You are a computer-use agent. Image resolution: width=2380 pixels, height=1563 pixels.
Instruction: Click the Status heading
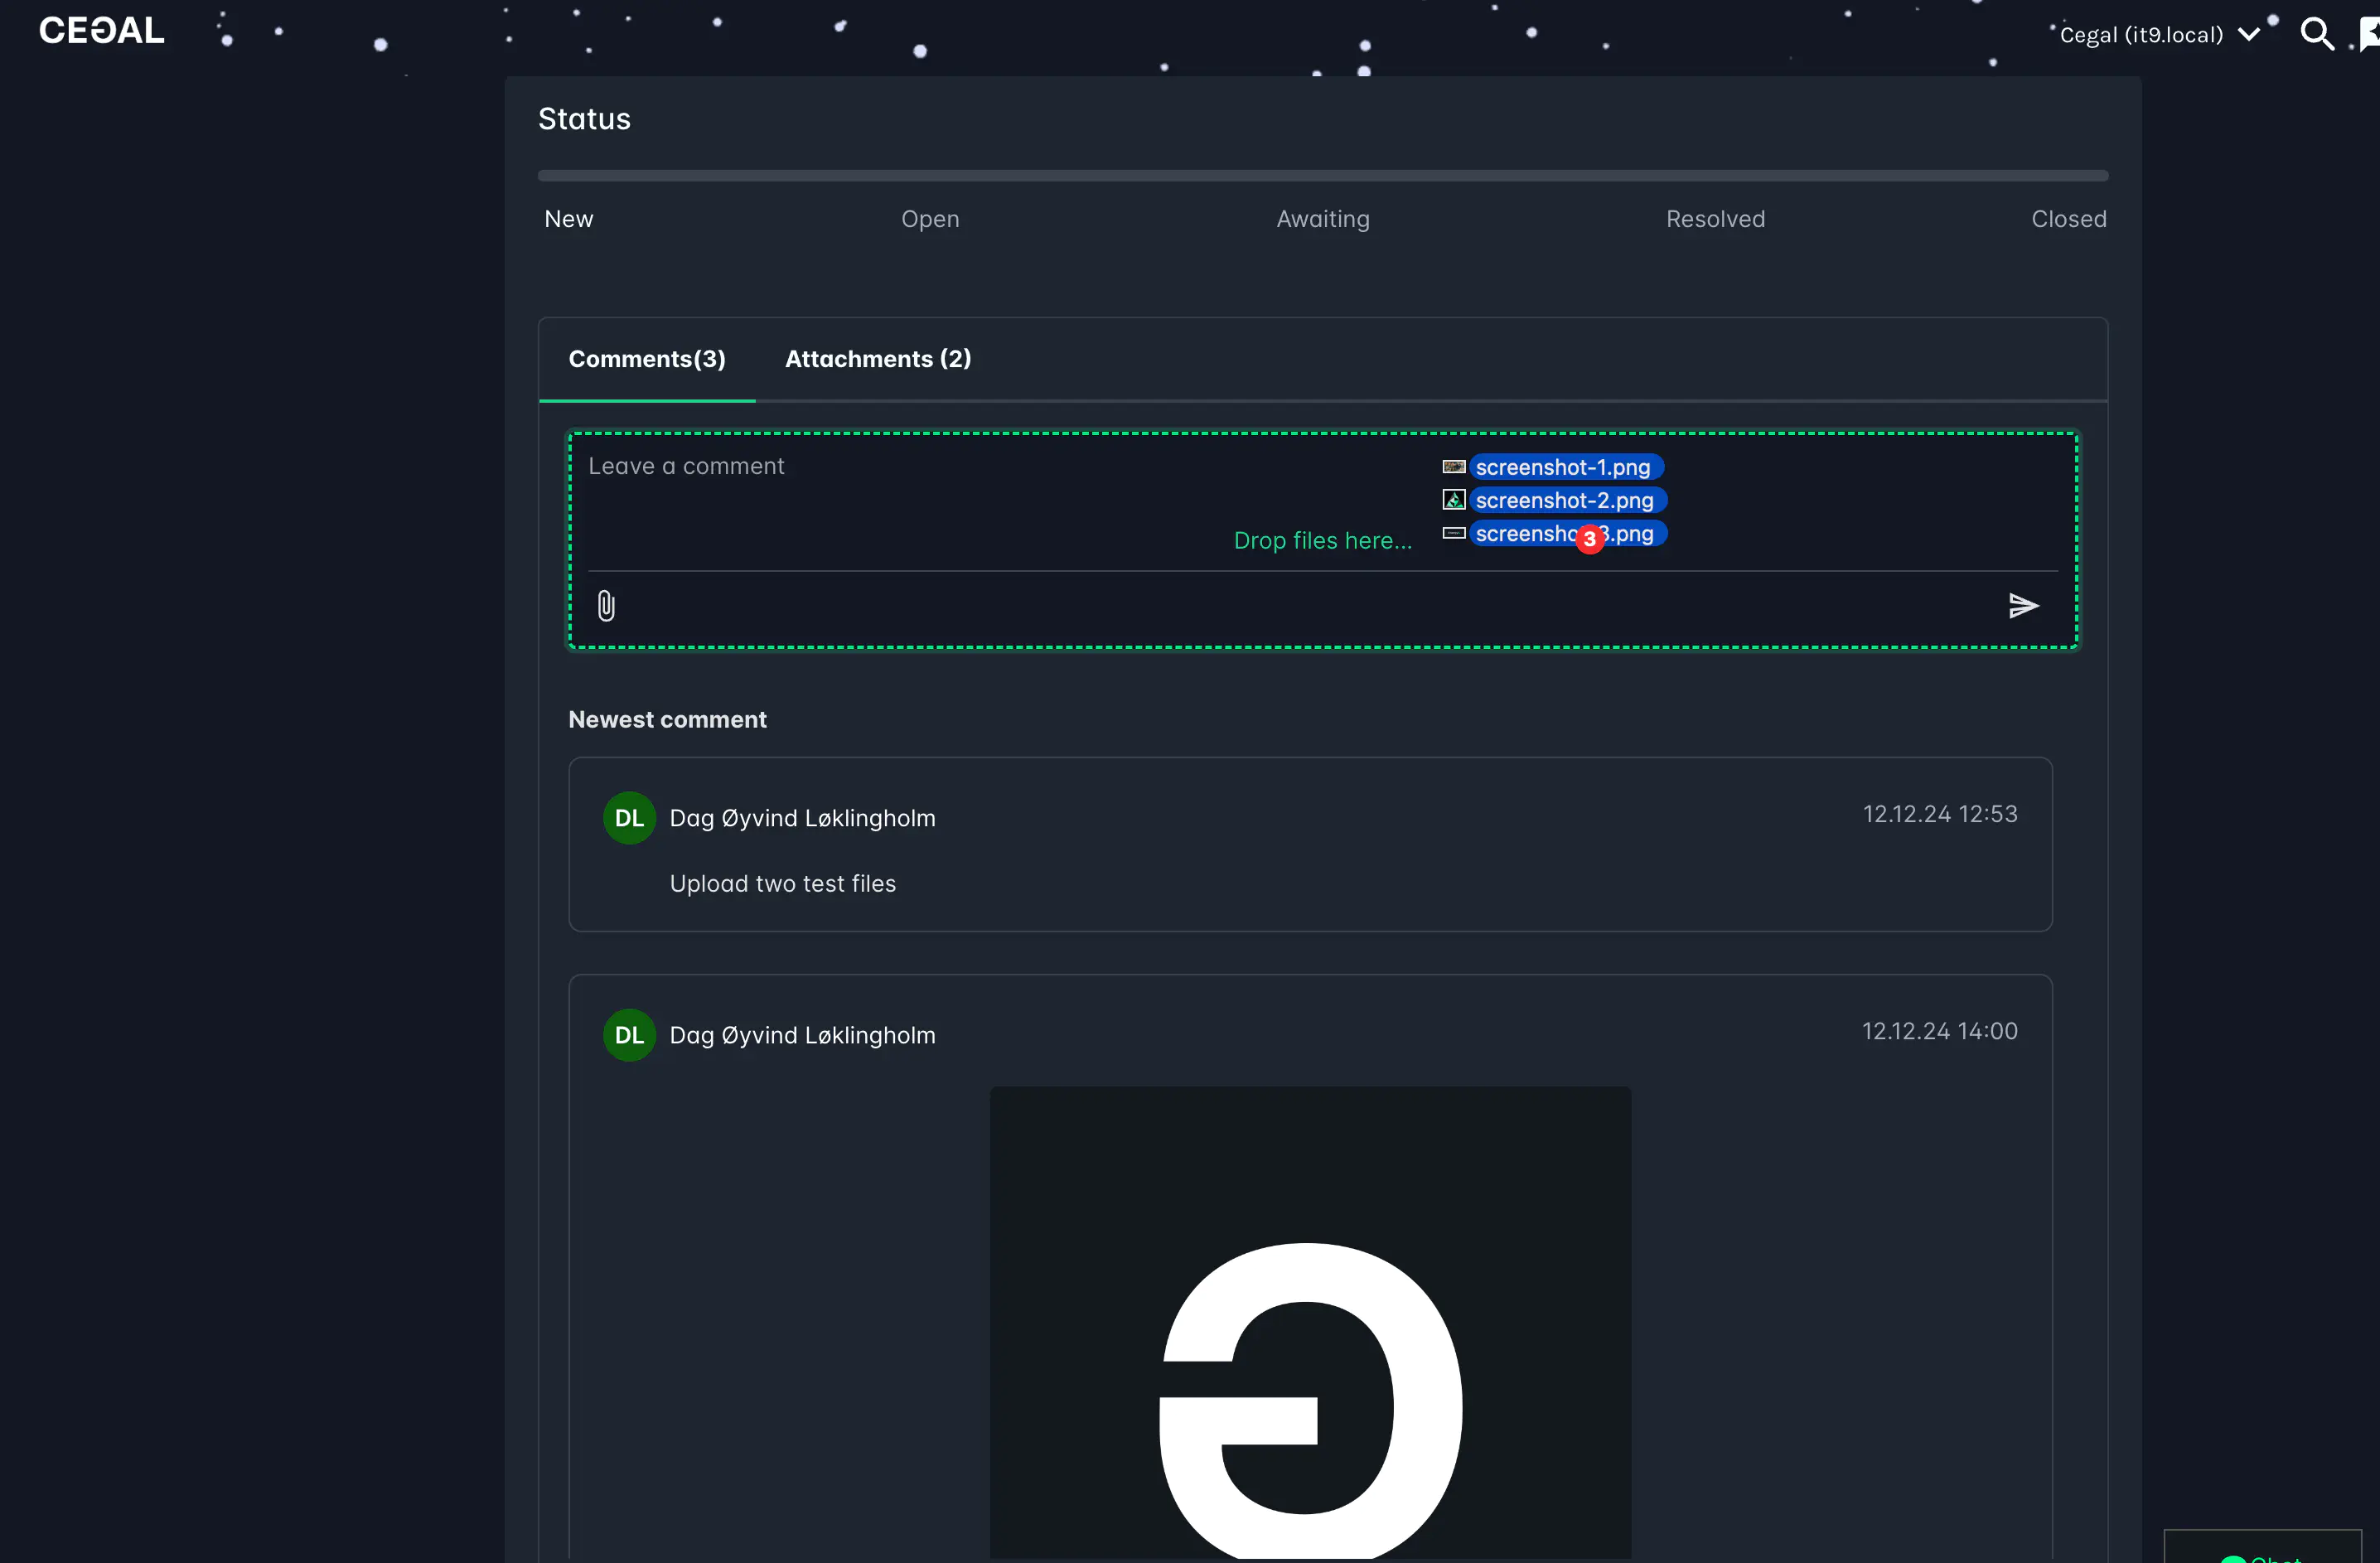point(584,119)
